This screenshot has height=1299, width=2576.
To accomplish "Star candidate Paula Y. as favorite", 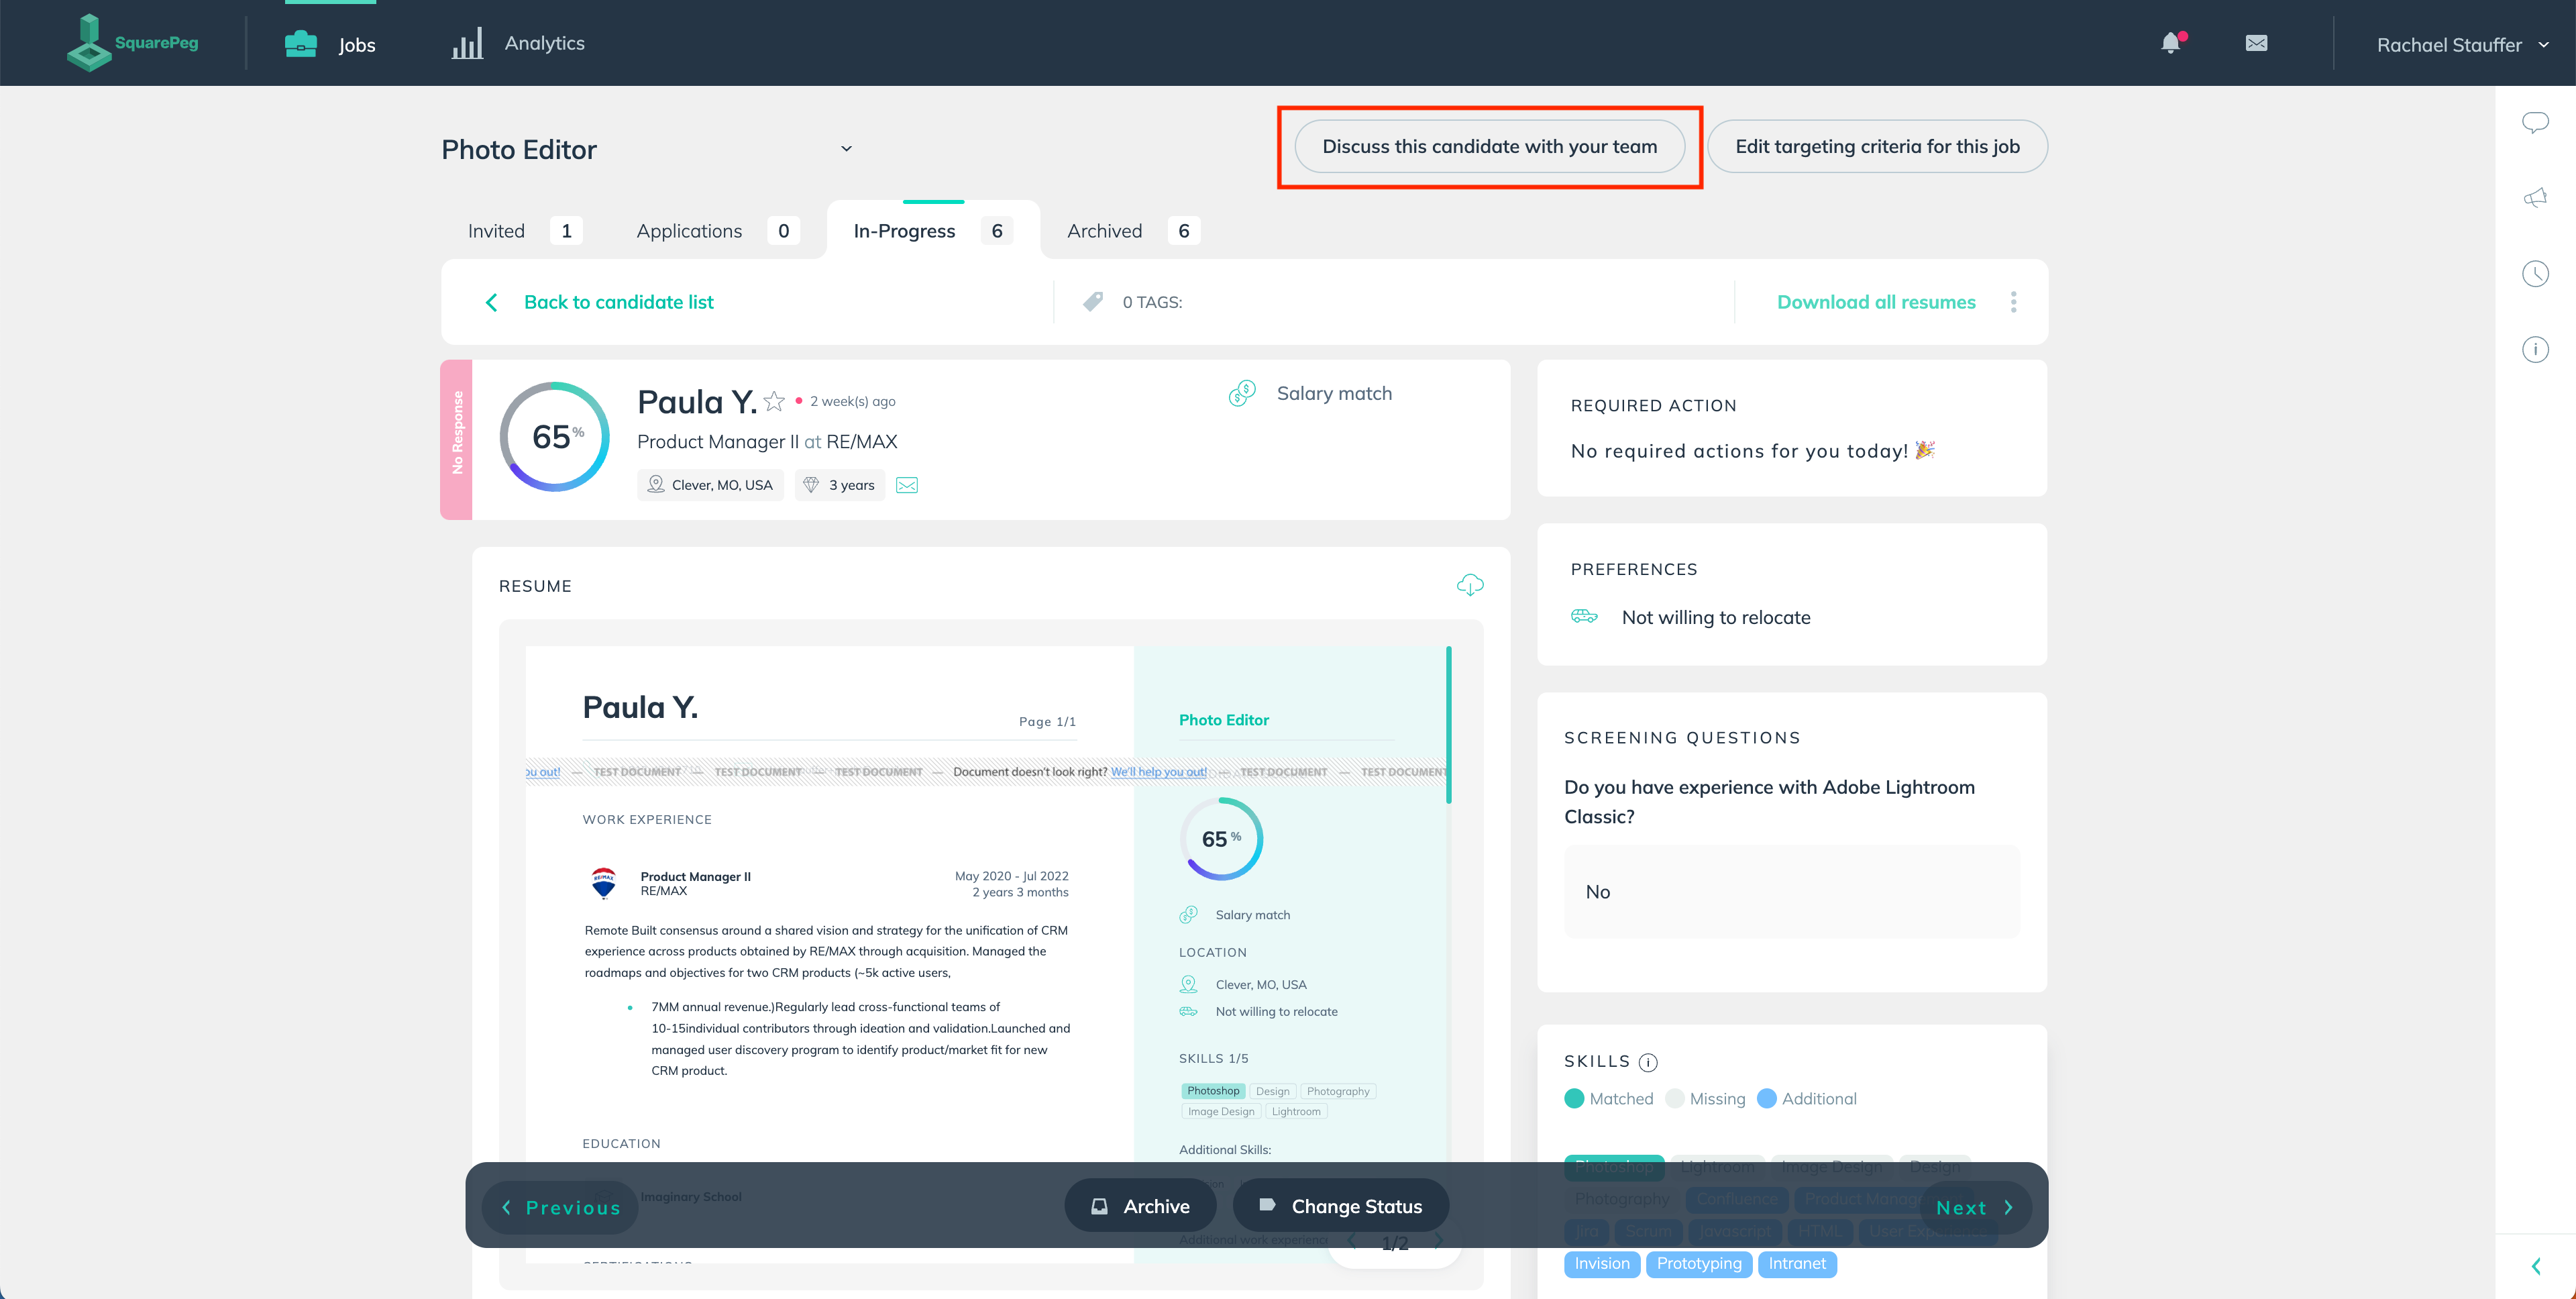I will (774, 401).
